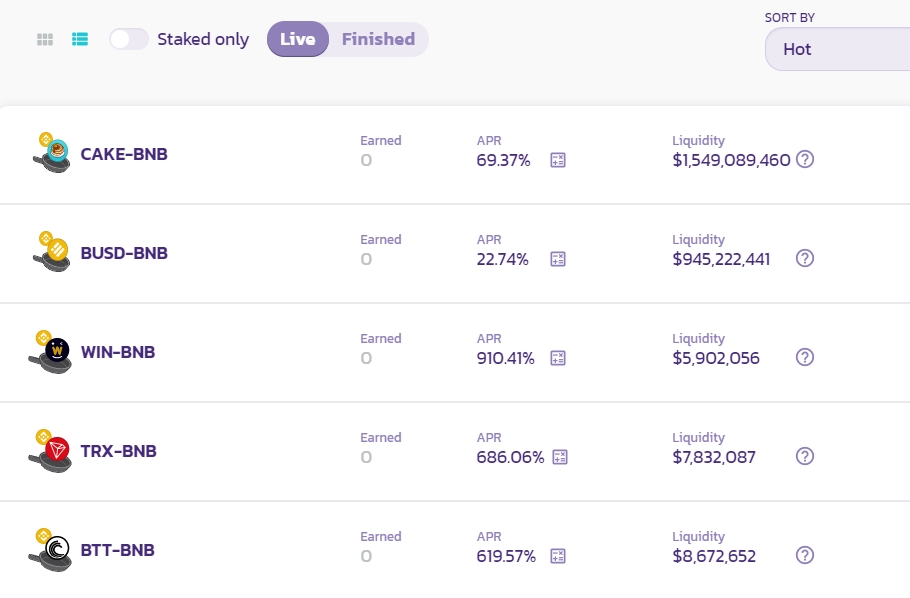The image size is (910, 598).
Task: Open APR calculator for TRX-BNB
Action: (560, 457)
